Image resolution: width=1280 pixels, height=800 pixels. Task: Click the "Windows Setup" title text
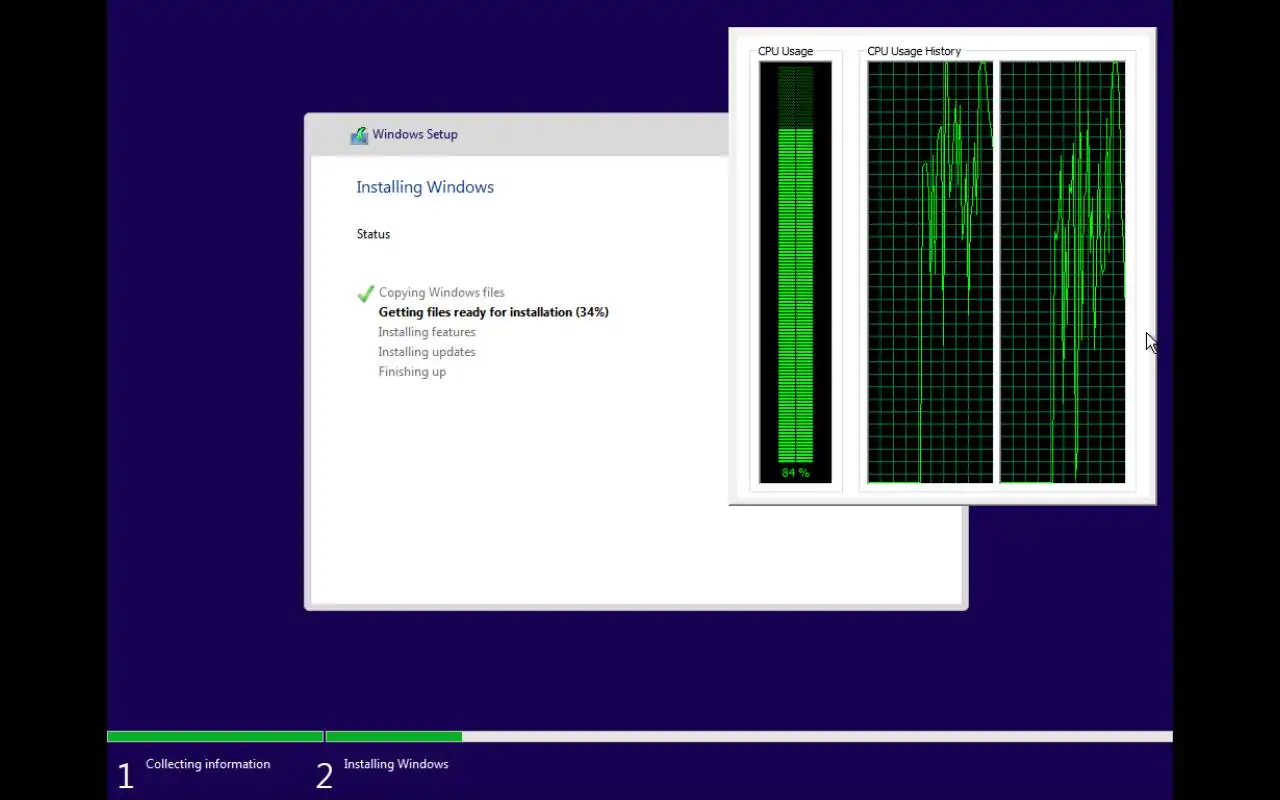(x=415, y=134)
